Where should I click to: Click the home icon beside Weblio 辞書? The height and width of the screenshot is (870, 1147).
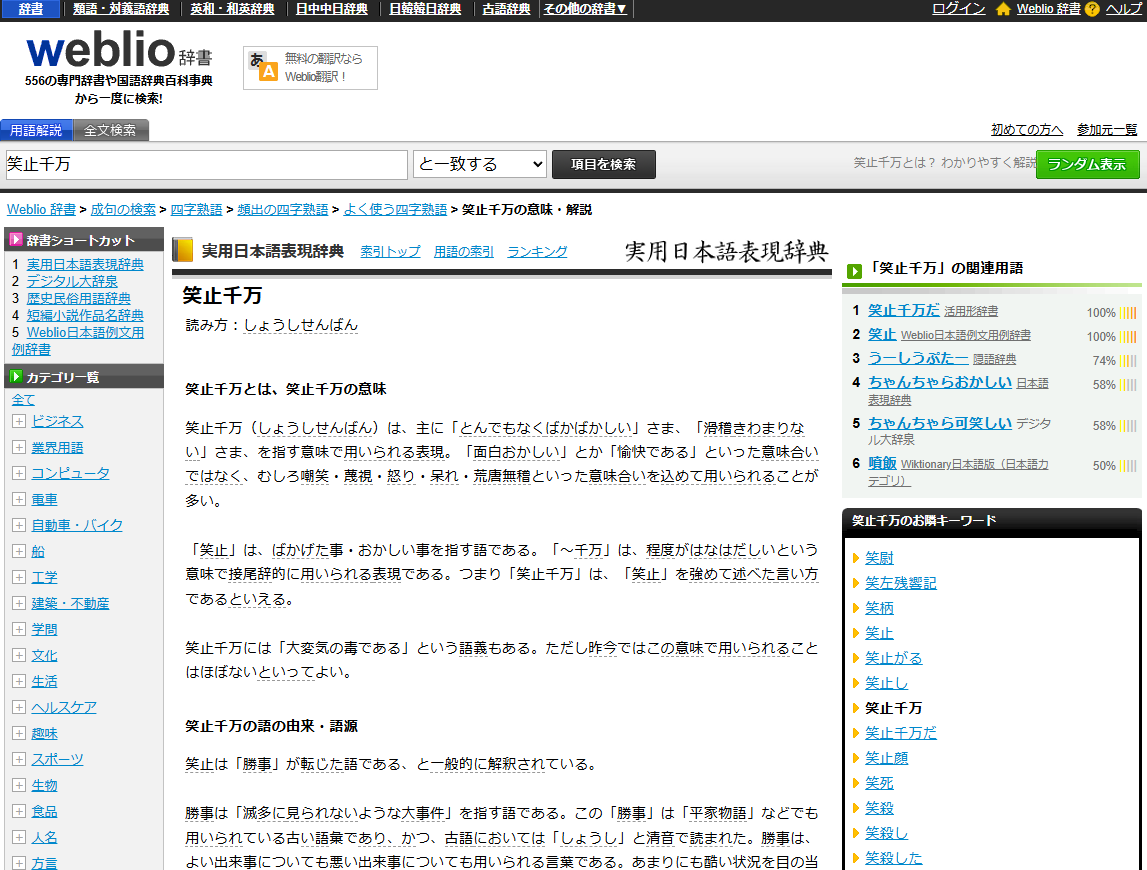coord(1003,9)
